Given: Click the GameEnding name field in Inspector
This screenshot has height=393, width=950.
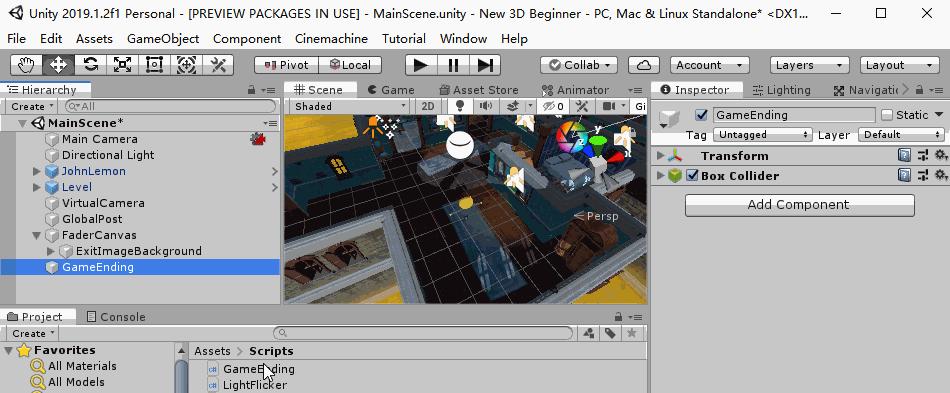Looking at the screenshot, I should (x=794, y=114).
